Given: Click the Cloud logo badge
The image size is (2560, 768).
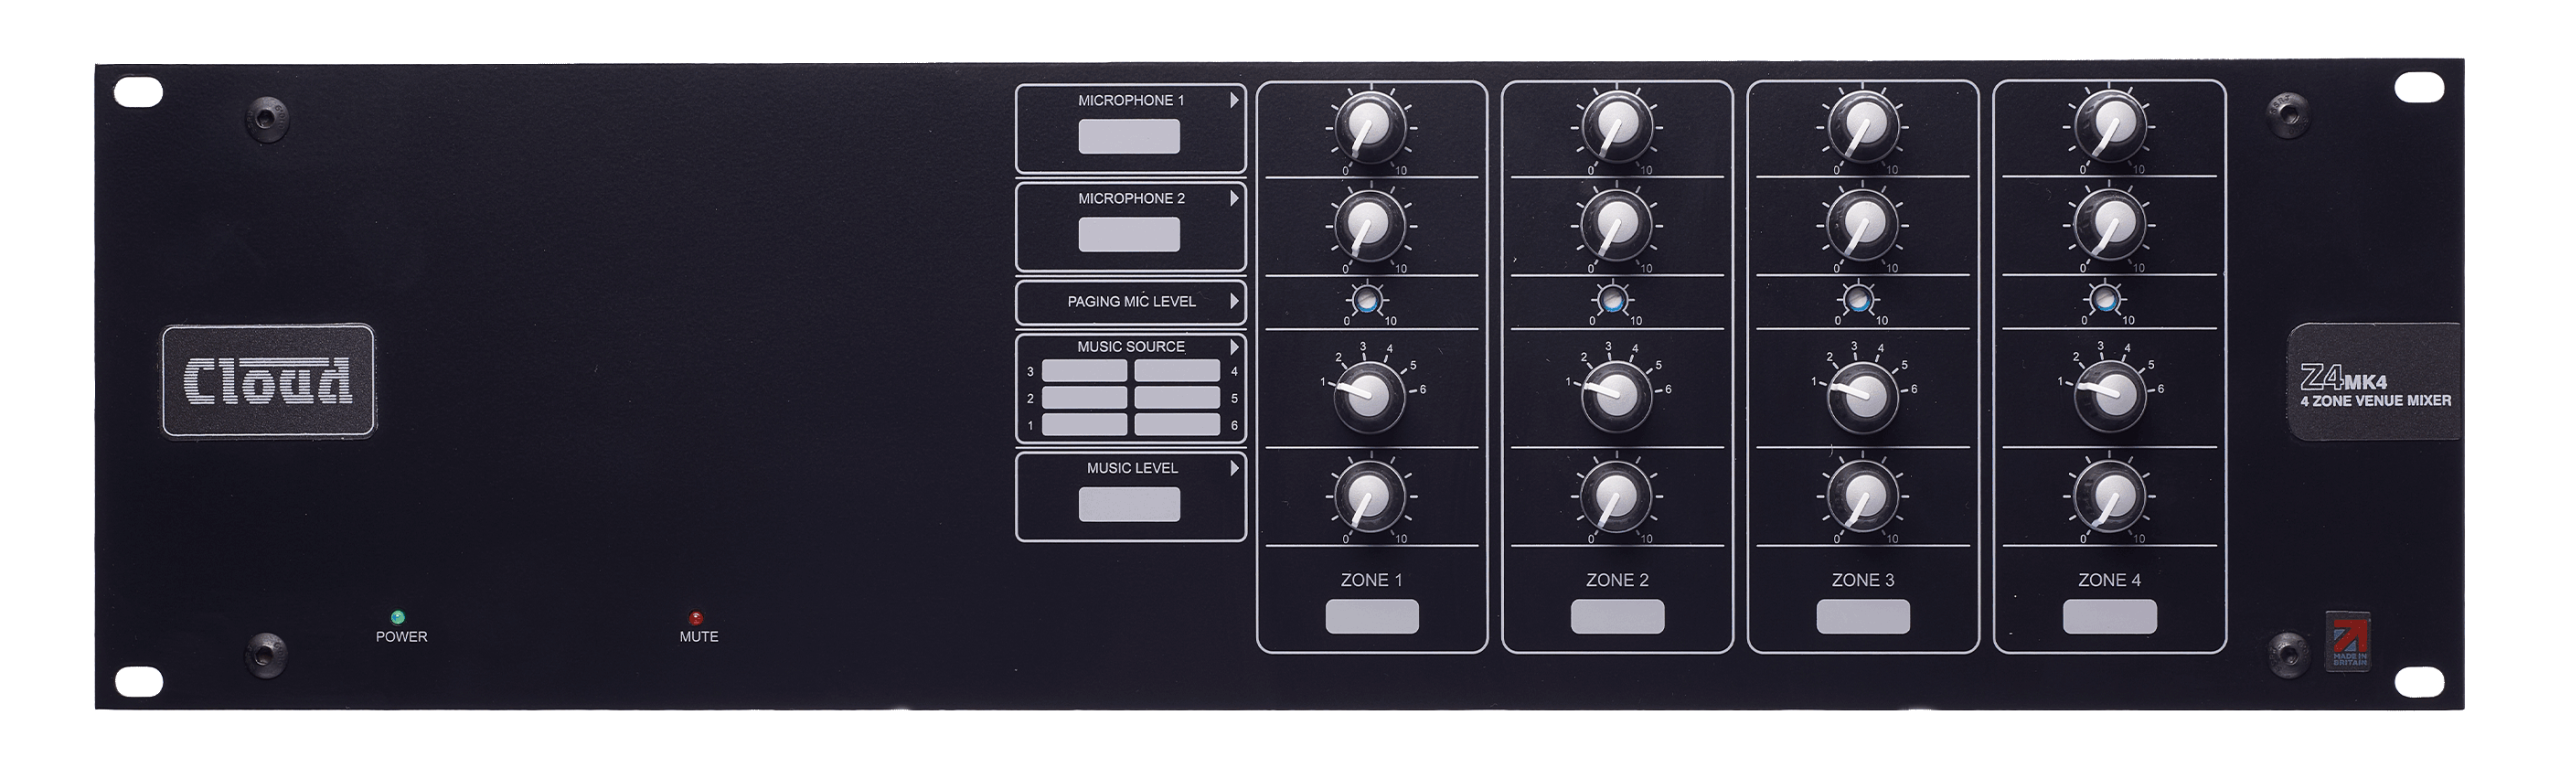Looking at the screenshot, I should [268, 380].
